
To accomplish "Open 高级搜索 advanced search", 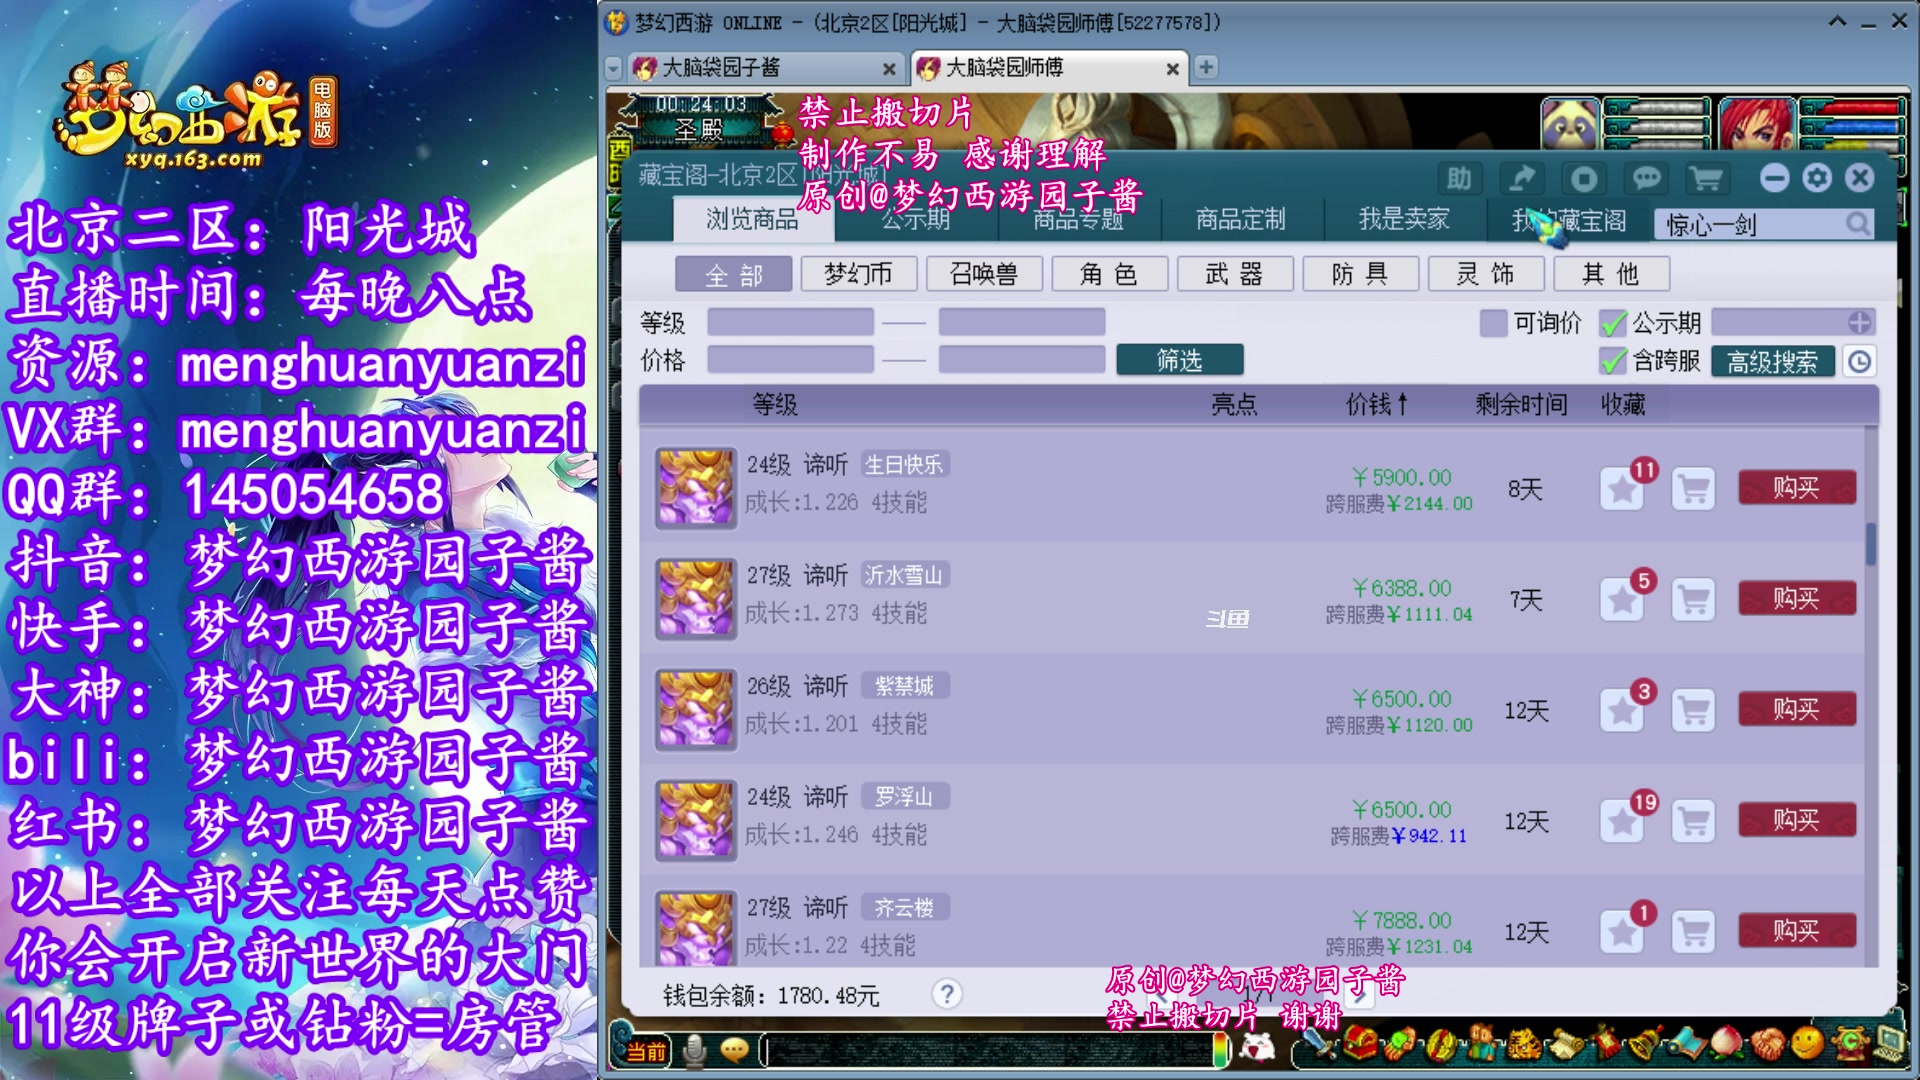I will click(1772, 361).
